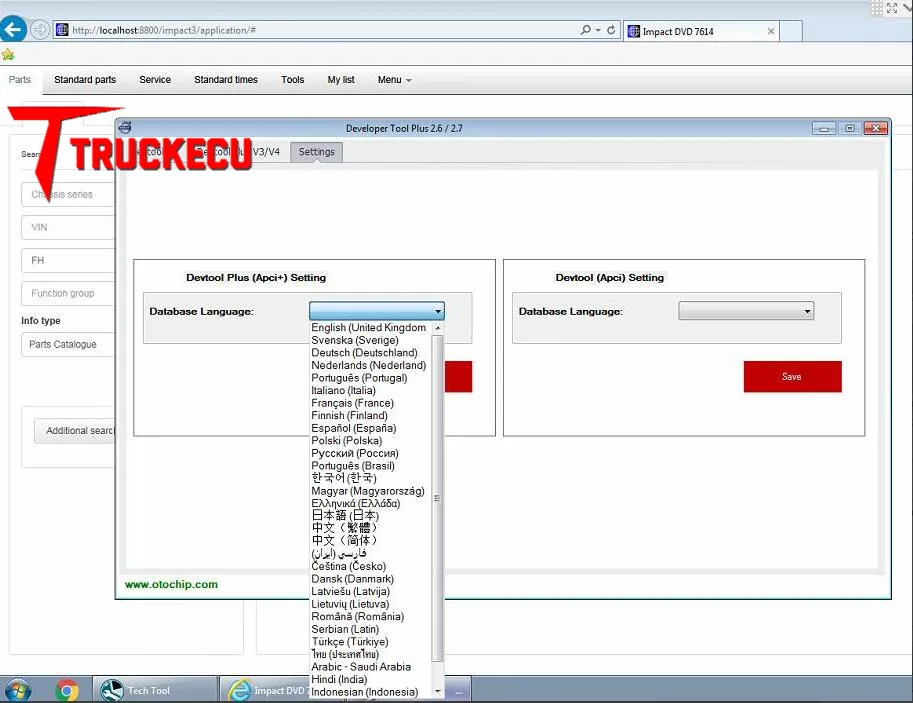913x703 pixels.
Task: Open the Standard times menu item
Action: tap(226, 80)
